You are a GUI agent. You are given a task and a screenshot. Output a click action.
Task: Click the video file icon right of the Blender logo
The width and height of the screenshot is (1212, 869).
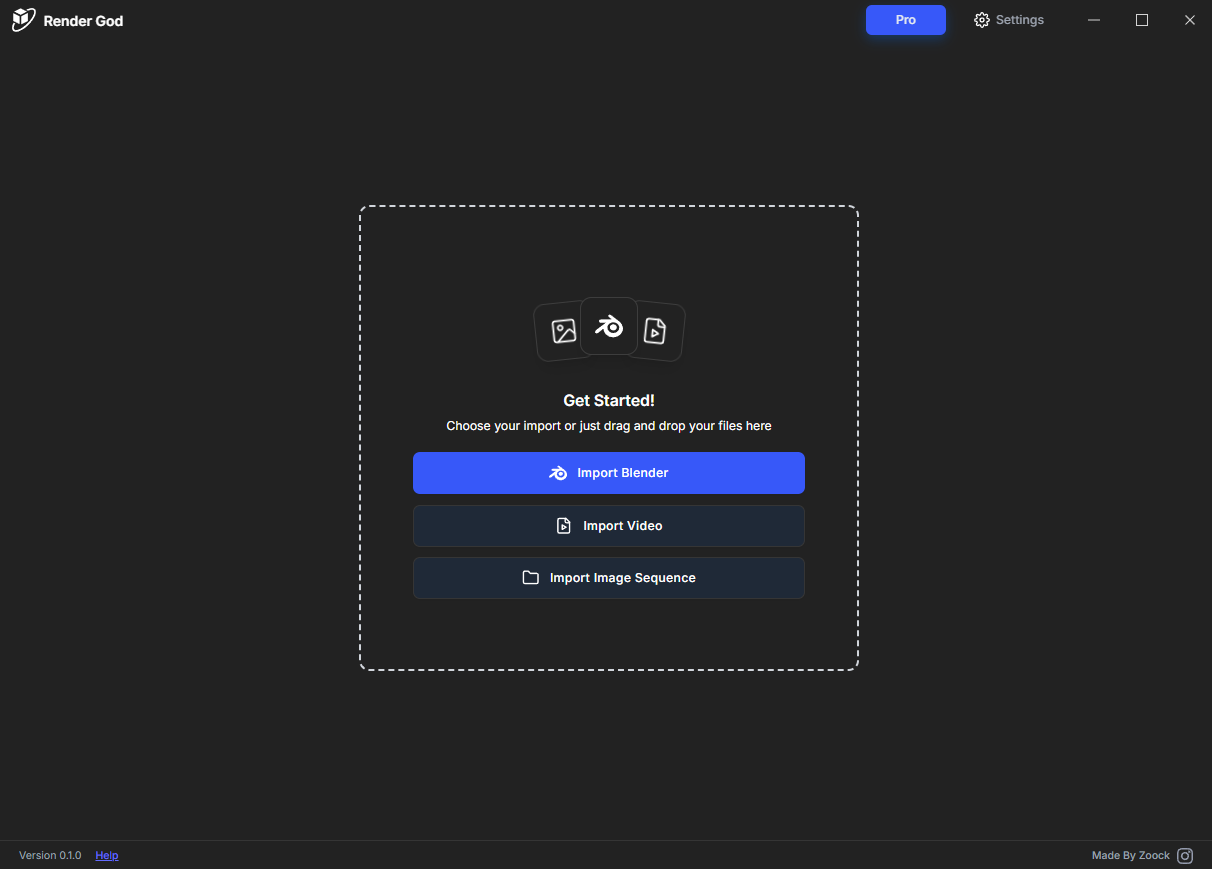point(657,333)
